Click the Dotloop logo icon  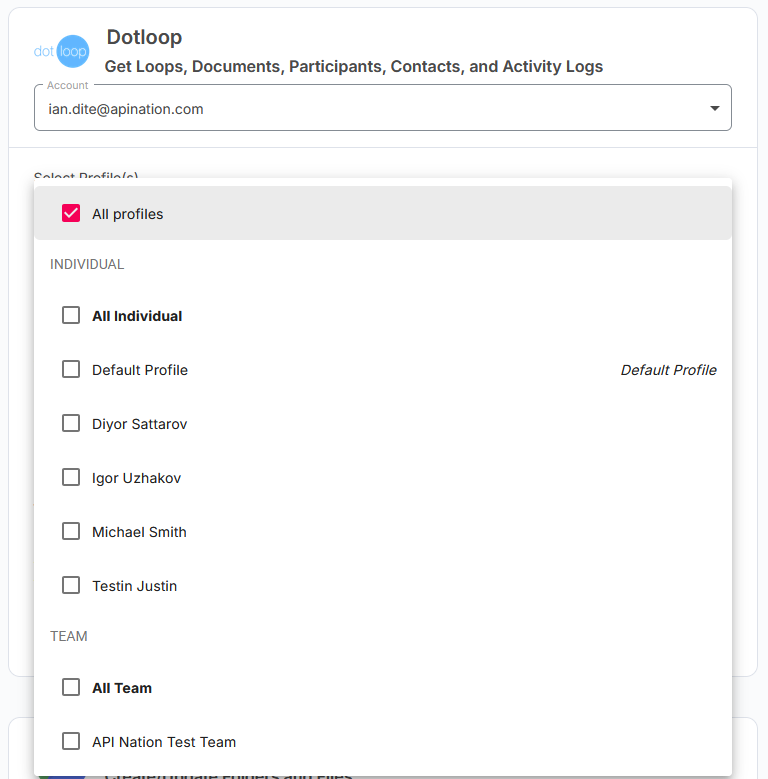click(x=62, y=51)
